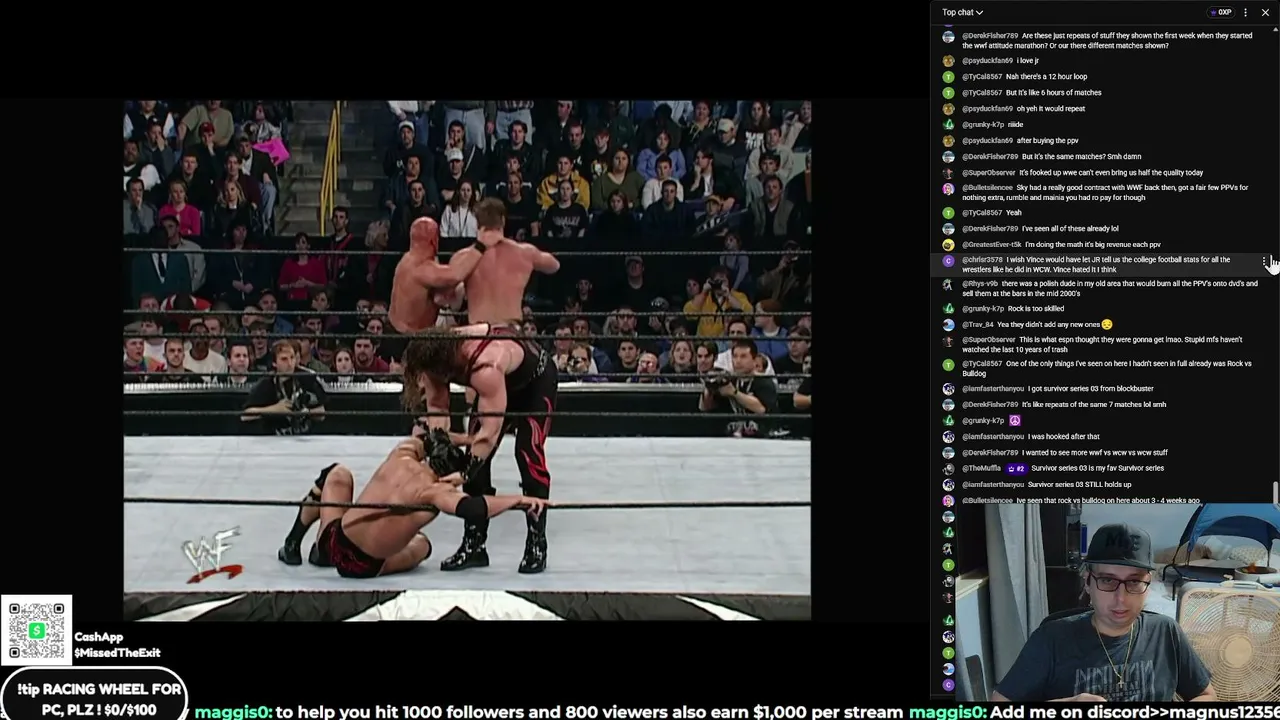
Task: Click message text "after buying the ppv"
Action: pos(1047,141)
